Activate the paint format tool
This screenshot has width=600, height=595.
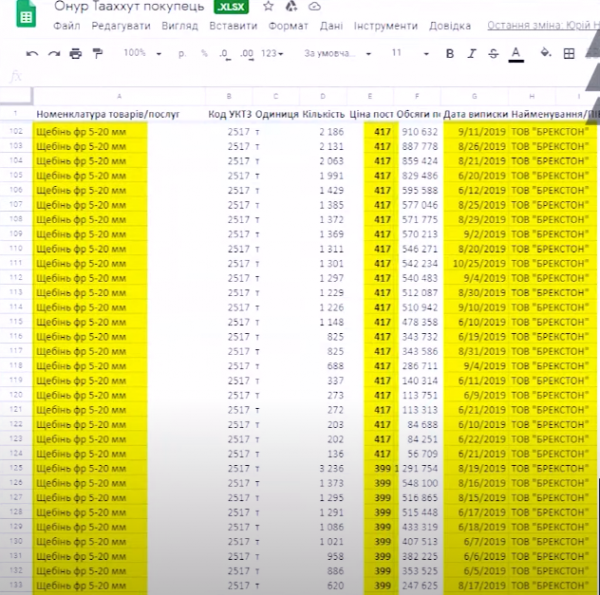(98, 54)
